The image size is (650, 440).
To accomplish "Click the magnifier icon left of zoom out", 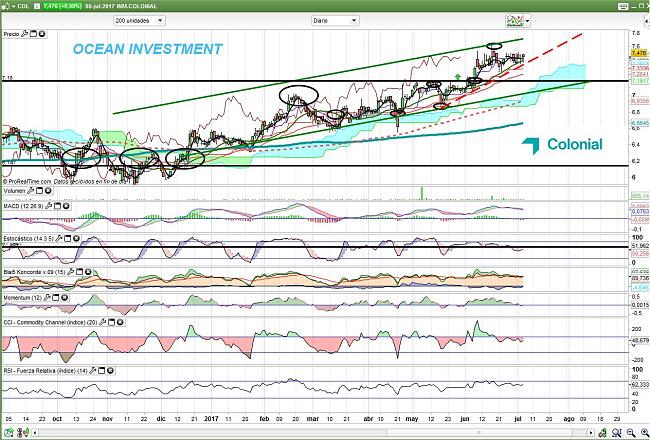I will pos(616,432).
